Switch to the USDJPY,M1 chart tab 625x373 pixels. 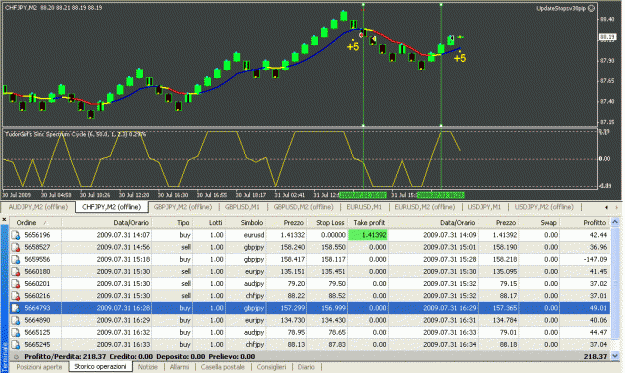point(484,207)
